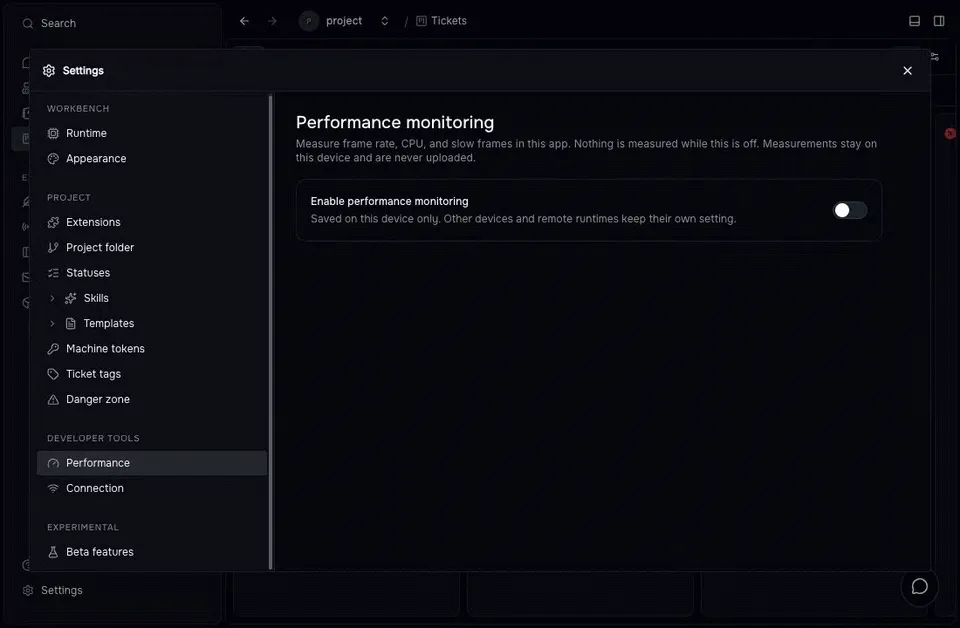Open Runtime settings
Screen dimensions: 960x628
coord(151,133)
